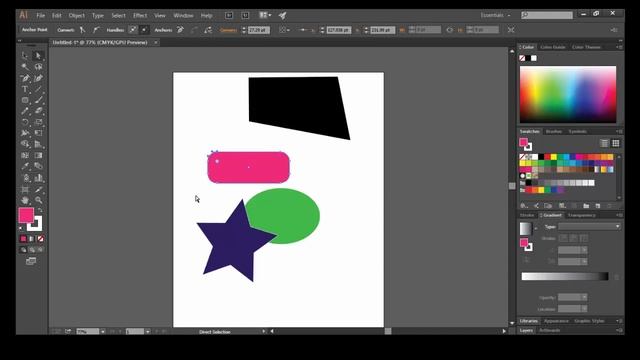Open the Essentials workspace dropdown
Viewport: 640px width, 360px height.
tap(495, 15)
